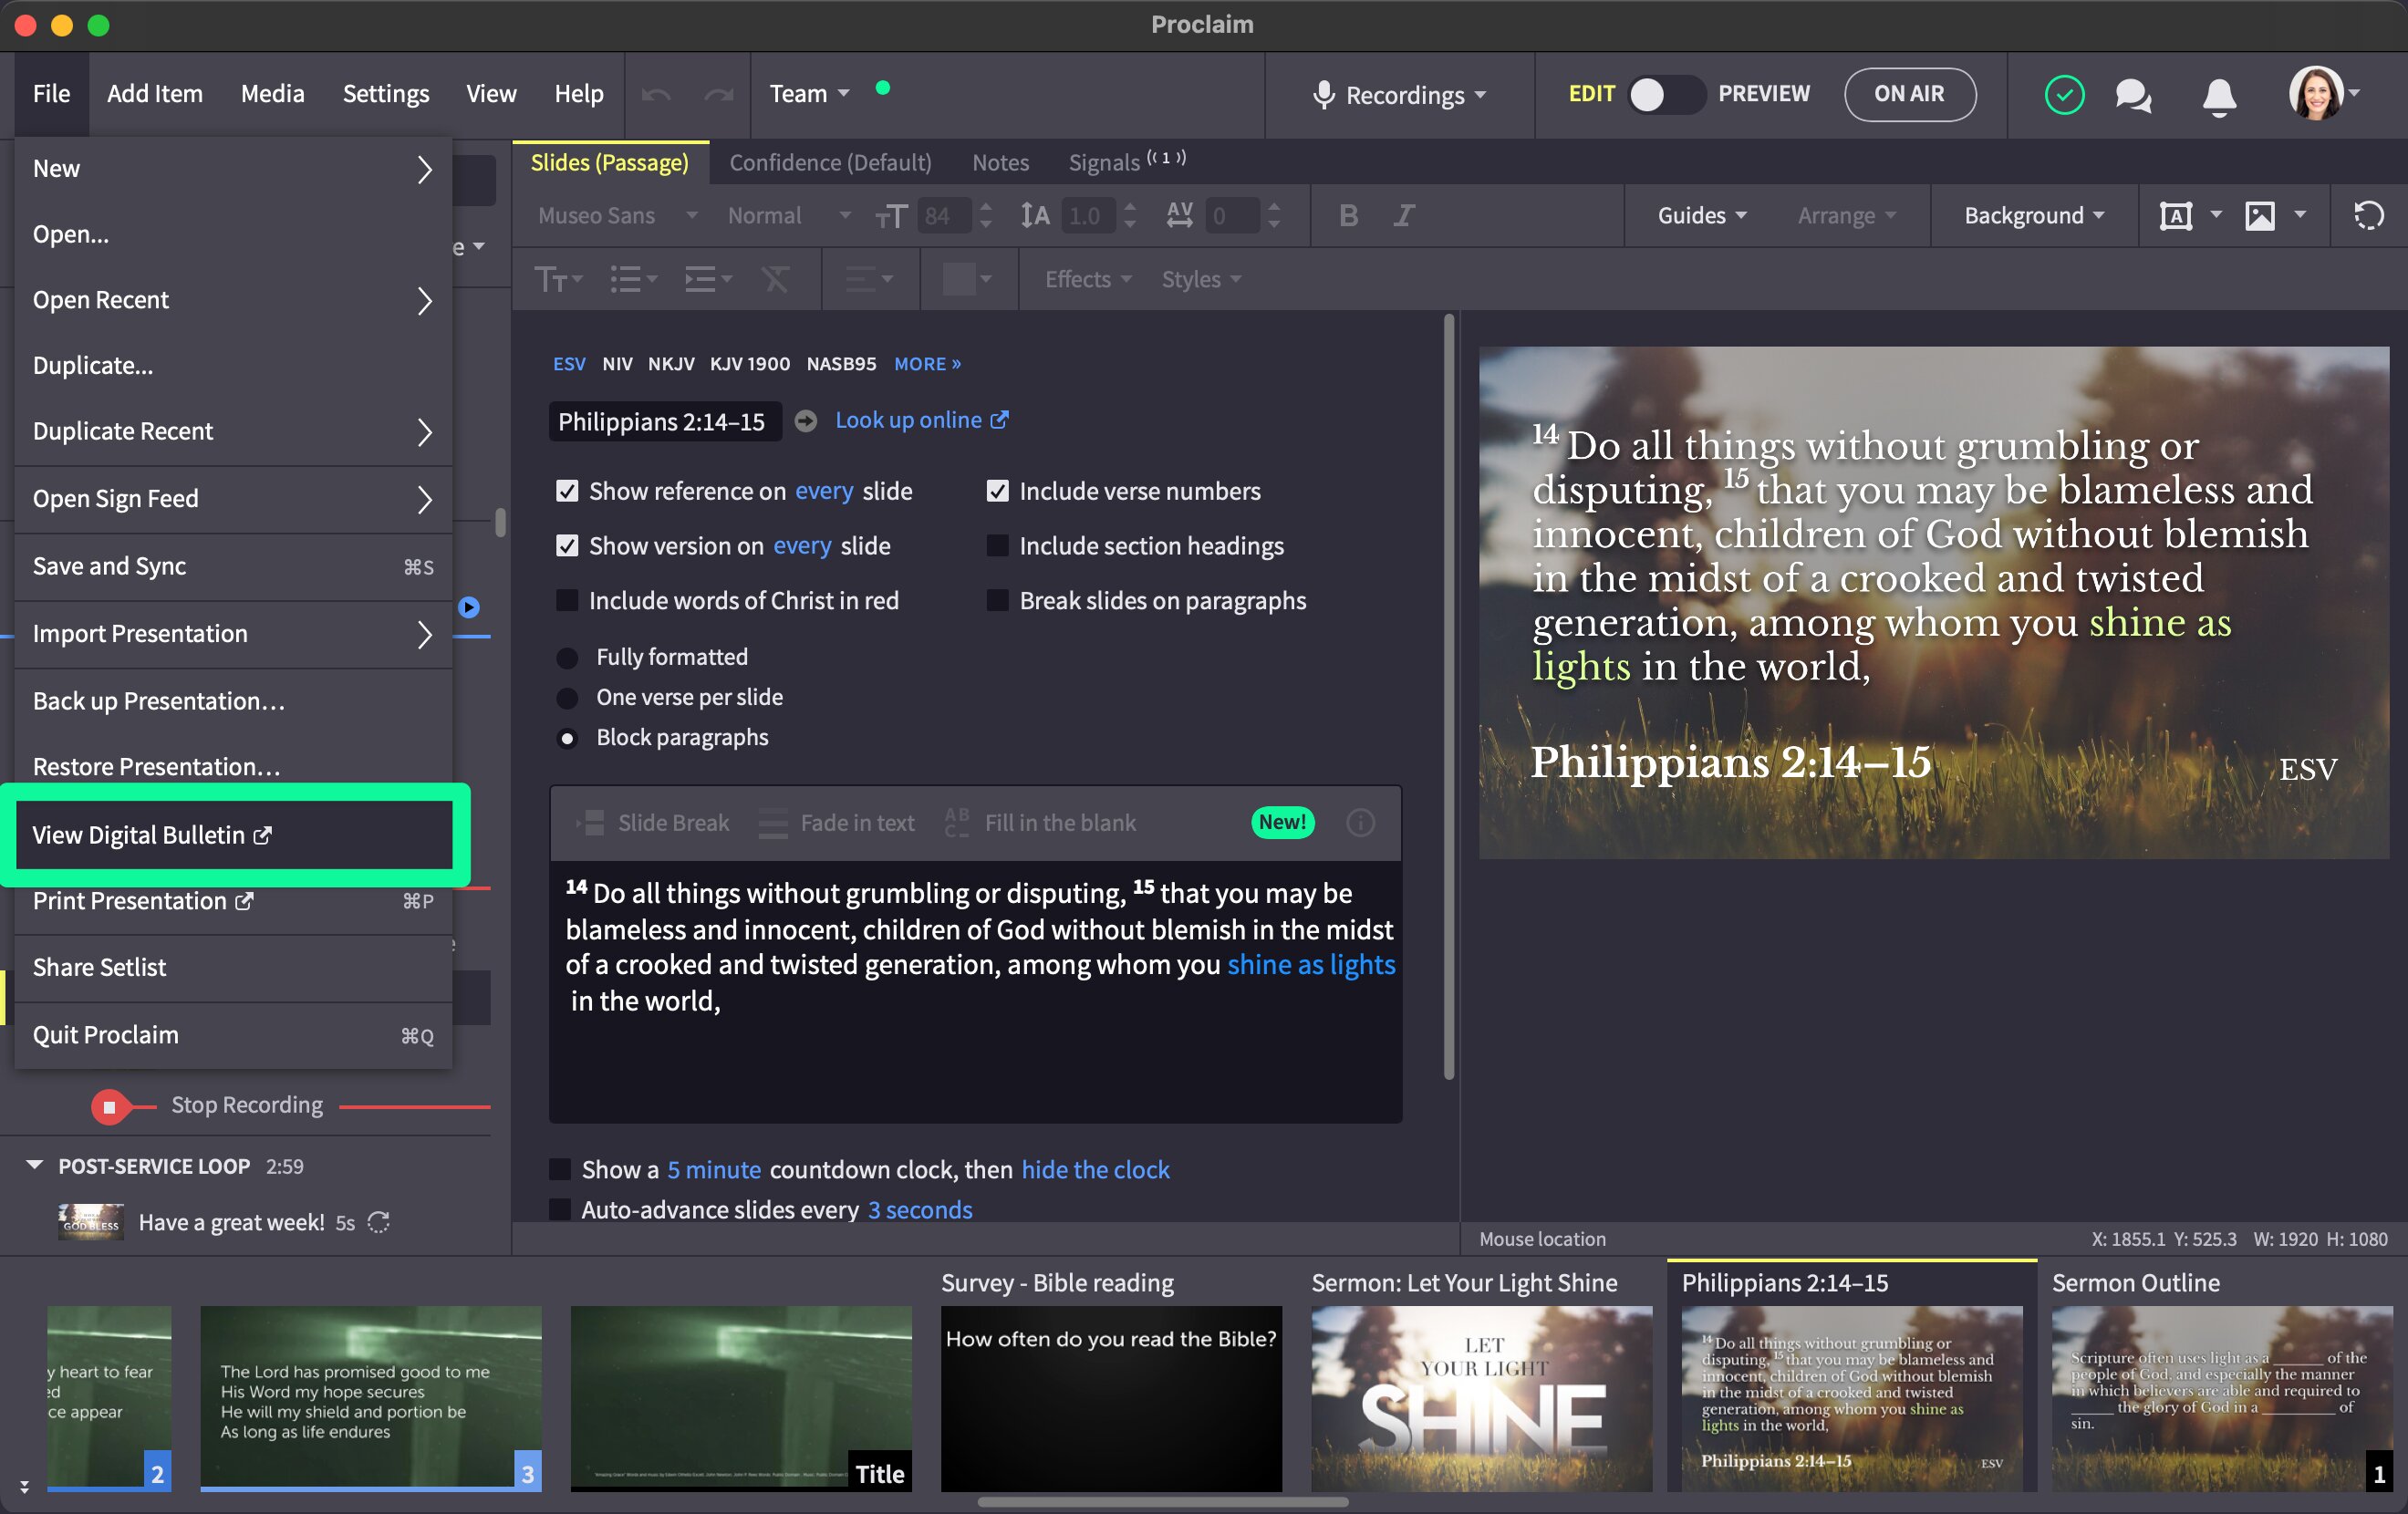Open the chat messages icon
2408x1514 pixels.
(x=2133, y=95)
